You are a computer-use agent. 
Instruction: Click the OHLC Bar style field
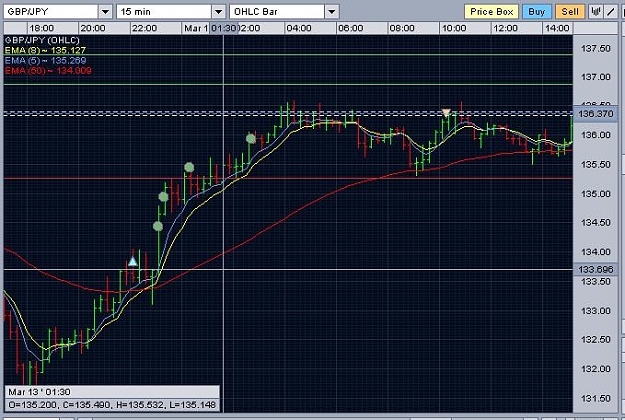[277, 12]
